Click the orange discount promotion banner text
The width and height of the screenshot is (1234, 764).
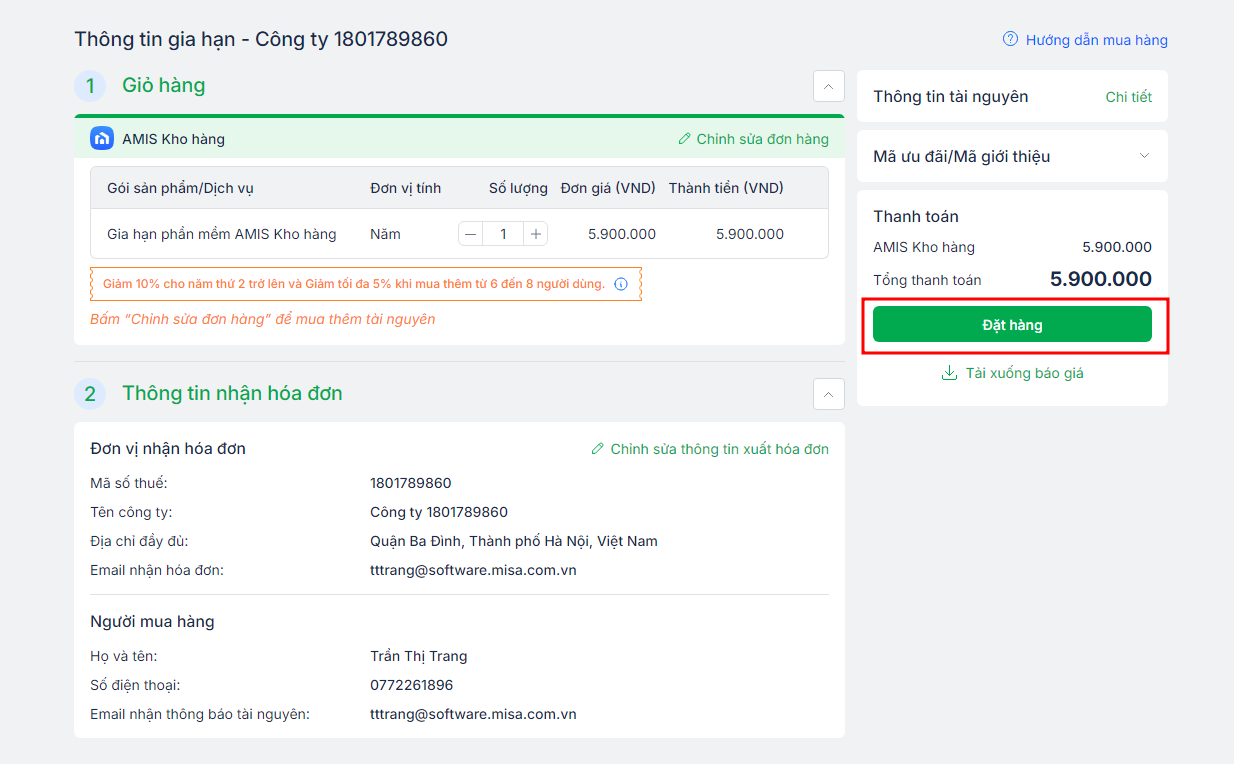point(354,284)
